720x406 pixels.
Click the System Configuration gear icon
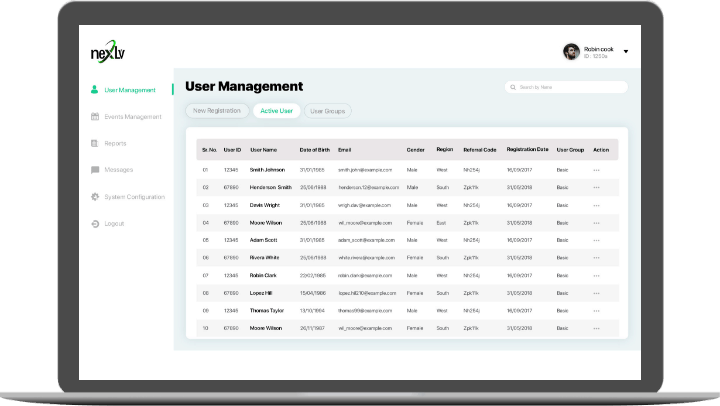[95, 197]
